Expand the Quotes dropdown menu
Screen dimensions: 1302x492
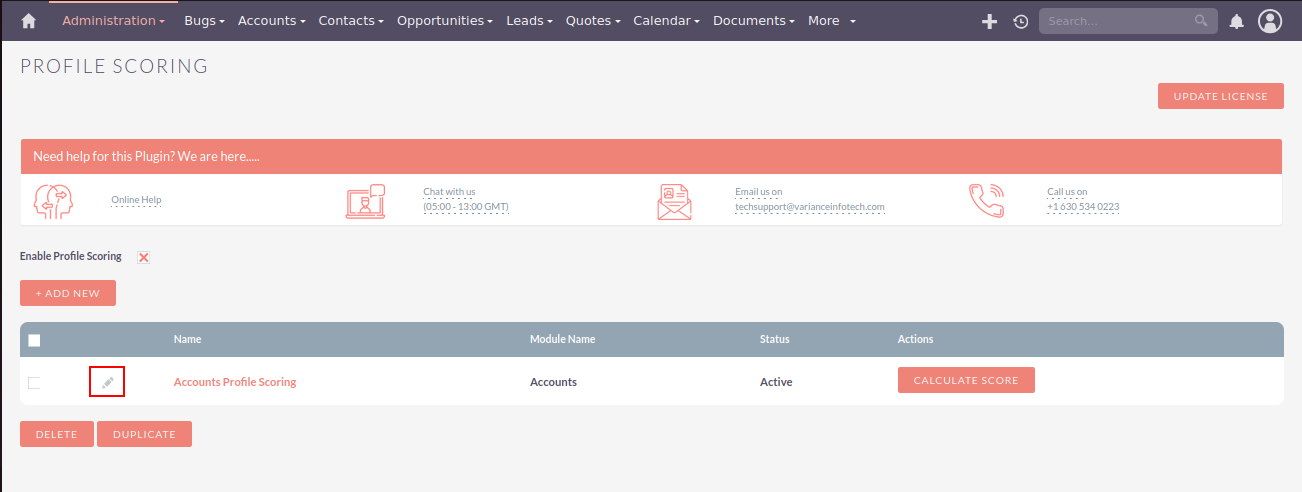tap(593, 20)
